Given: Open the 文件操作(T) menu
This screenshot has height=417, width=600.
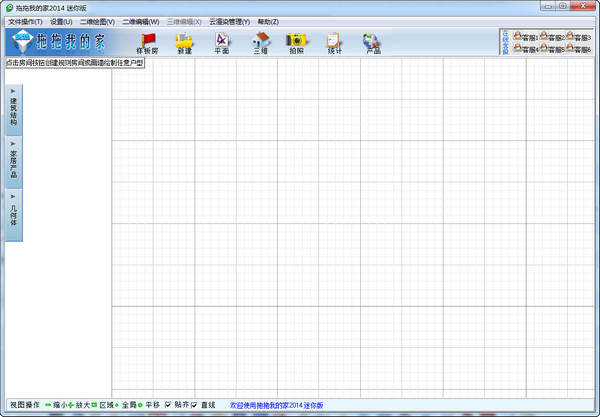Looking at the screenshot, I should click(x=25, y=22).
